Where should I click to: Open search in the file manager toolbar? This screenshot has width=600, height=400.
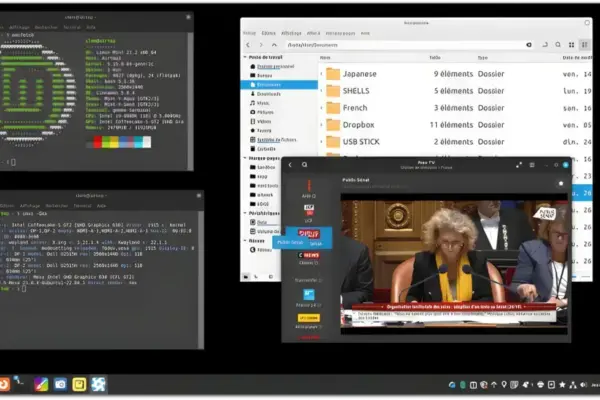558,45
